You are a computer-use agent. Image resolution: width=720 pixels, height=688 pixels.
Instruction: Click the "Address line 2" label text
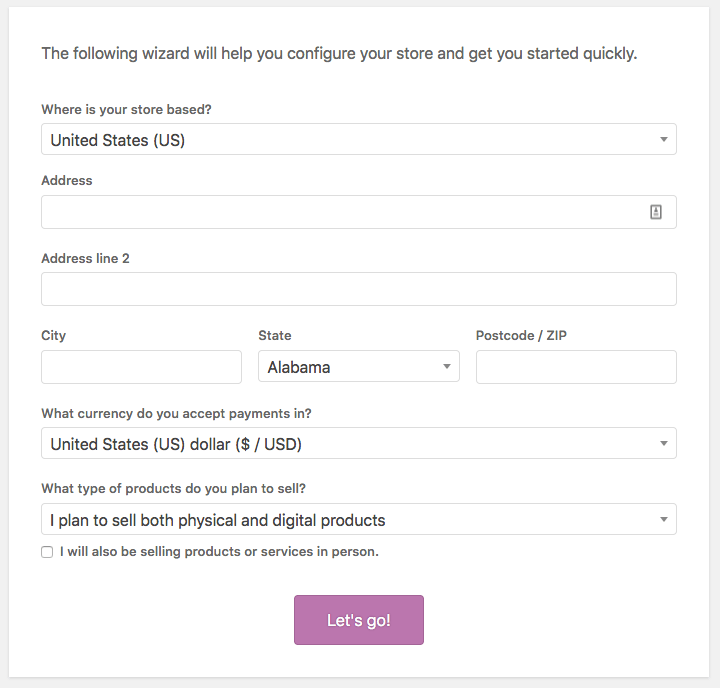[85, 258]
